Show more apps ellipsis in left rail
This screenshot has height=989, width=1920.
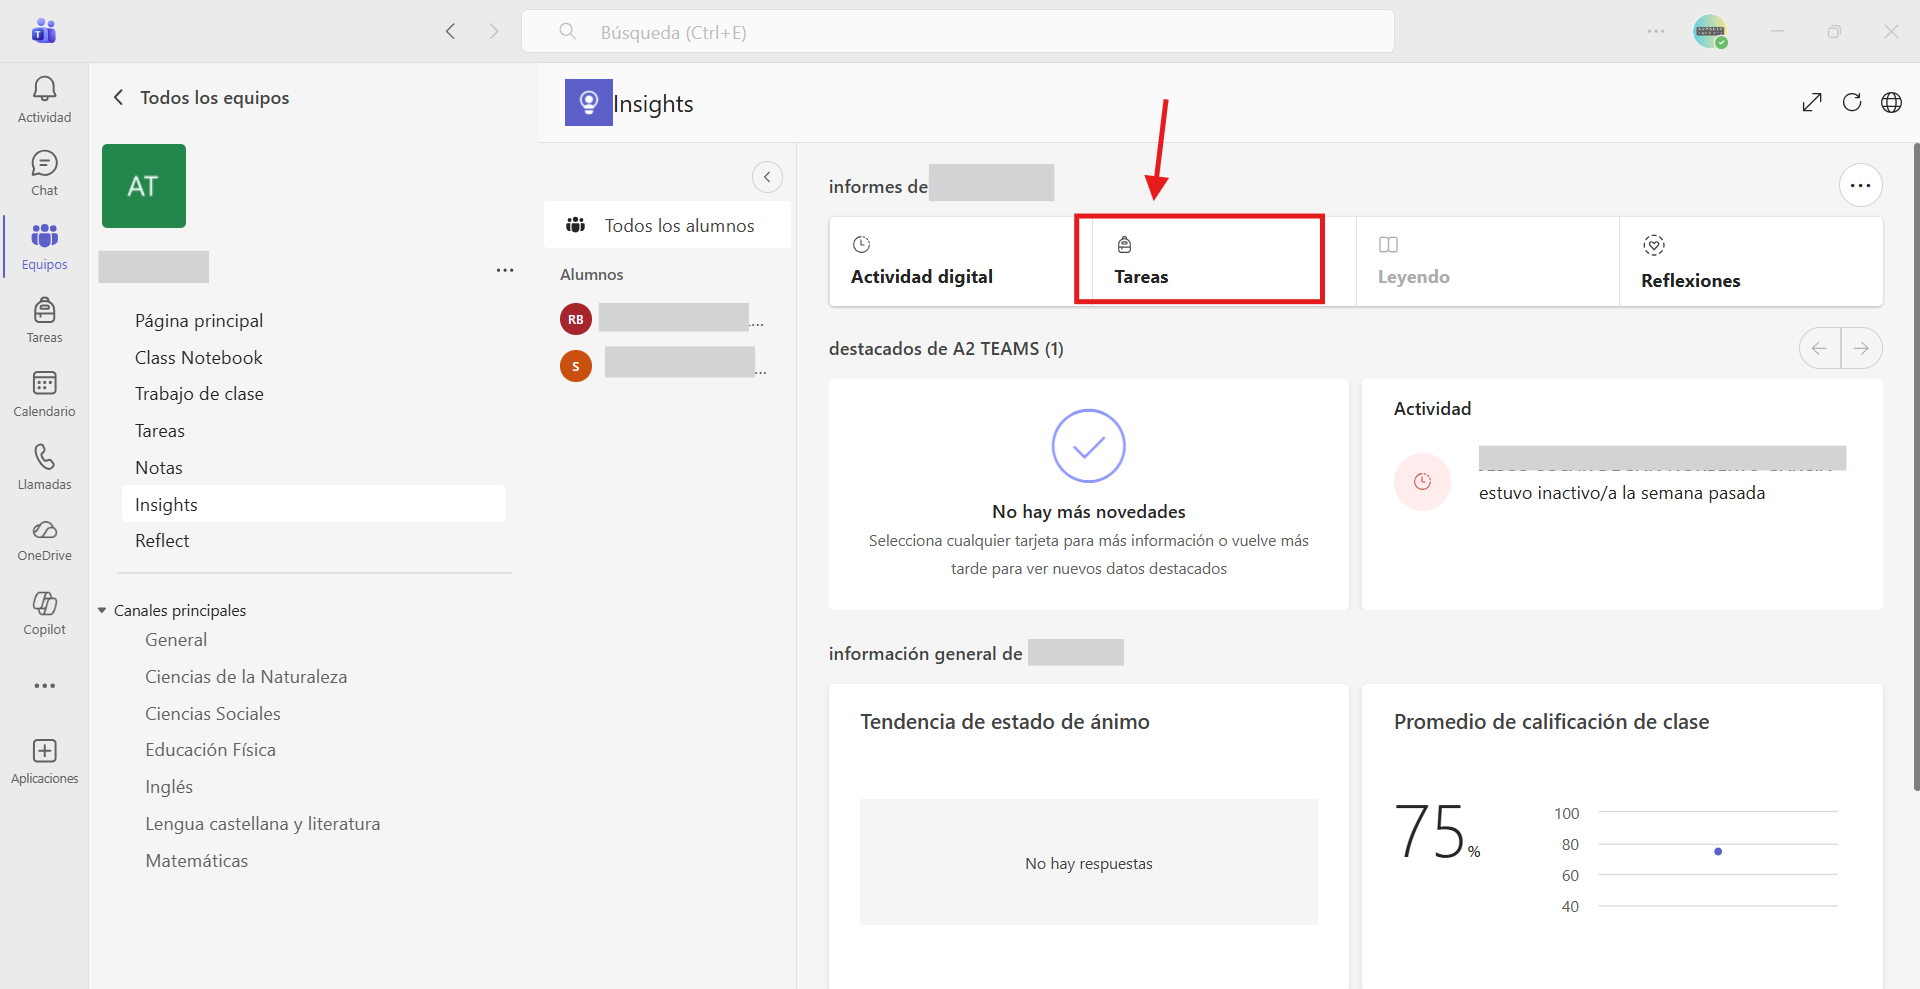click(44, 686)
